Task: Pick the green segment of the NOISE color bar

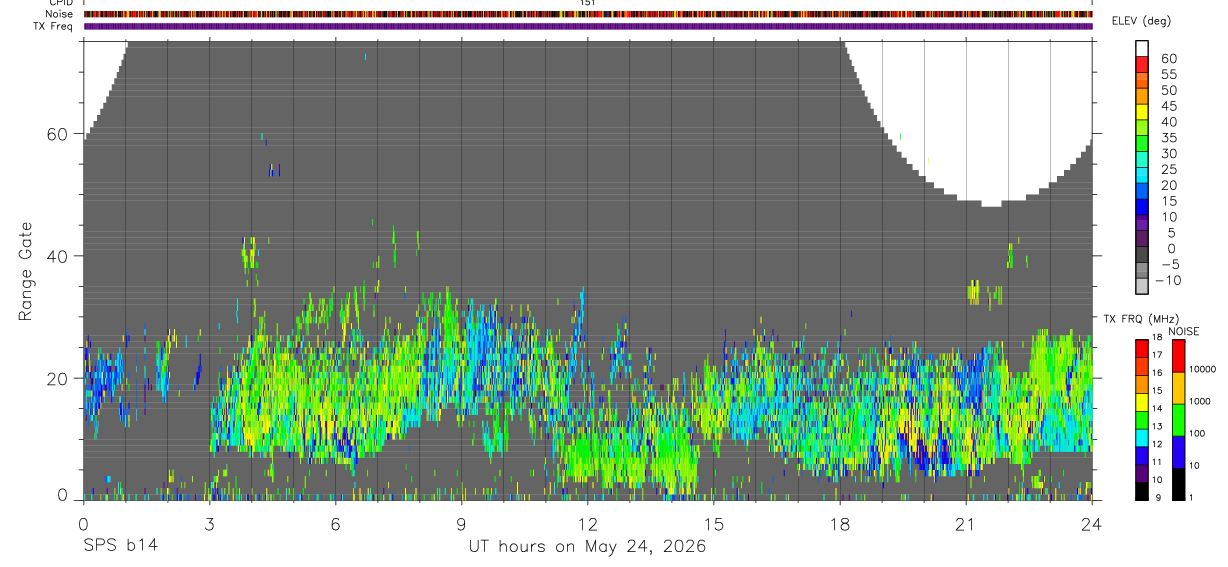Action: (1178, 420)
